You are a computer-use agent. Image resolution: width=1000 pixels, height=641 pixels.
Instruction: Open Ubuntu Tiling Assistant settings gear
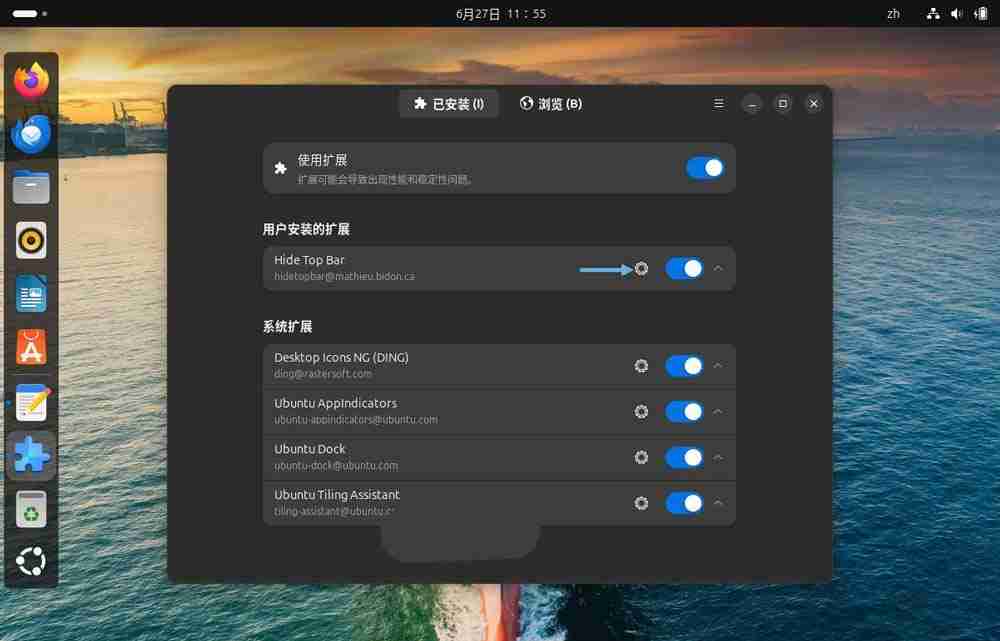tap(641, 503)
